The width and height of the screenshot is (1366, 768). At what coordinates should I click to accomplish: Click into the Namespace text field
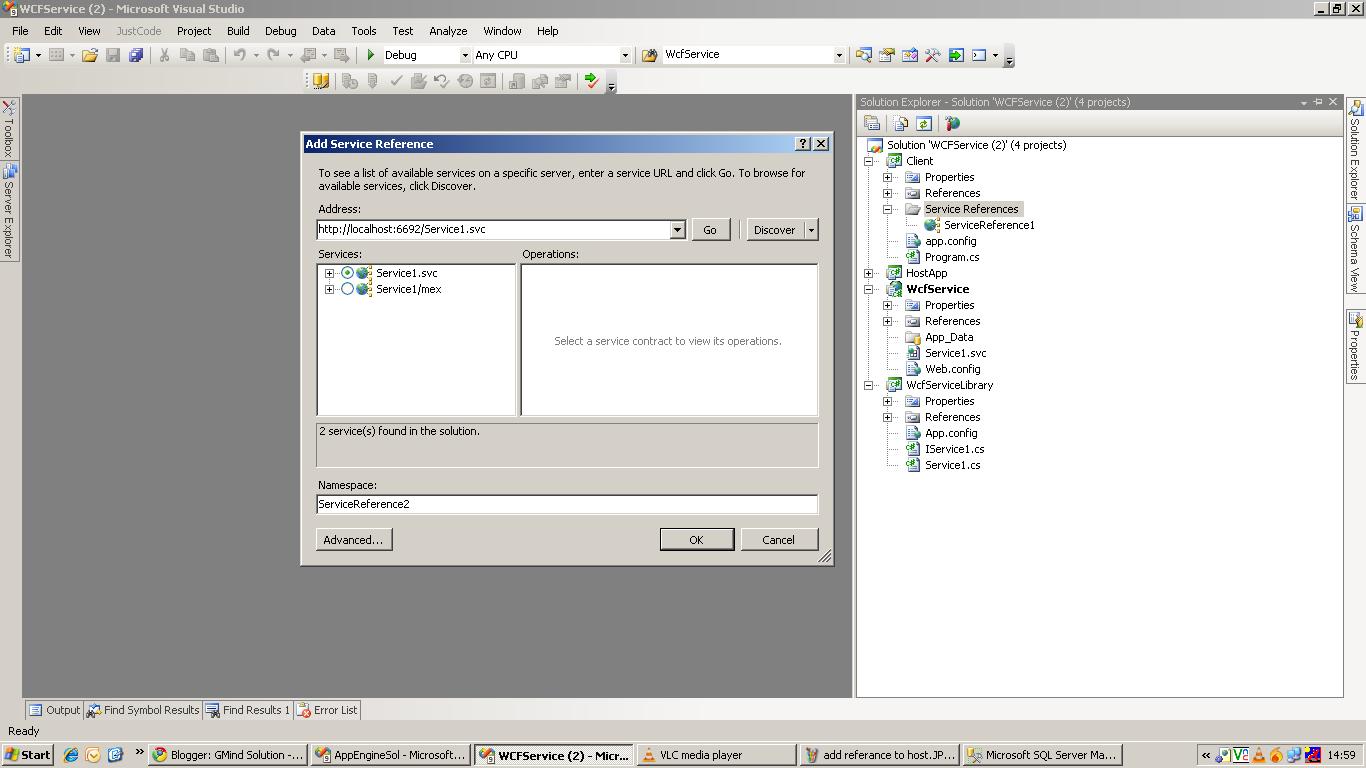pos(567,504)
